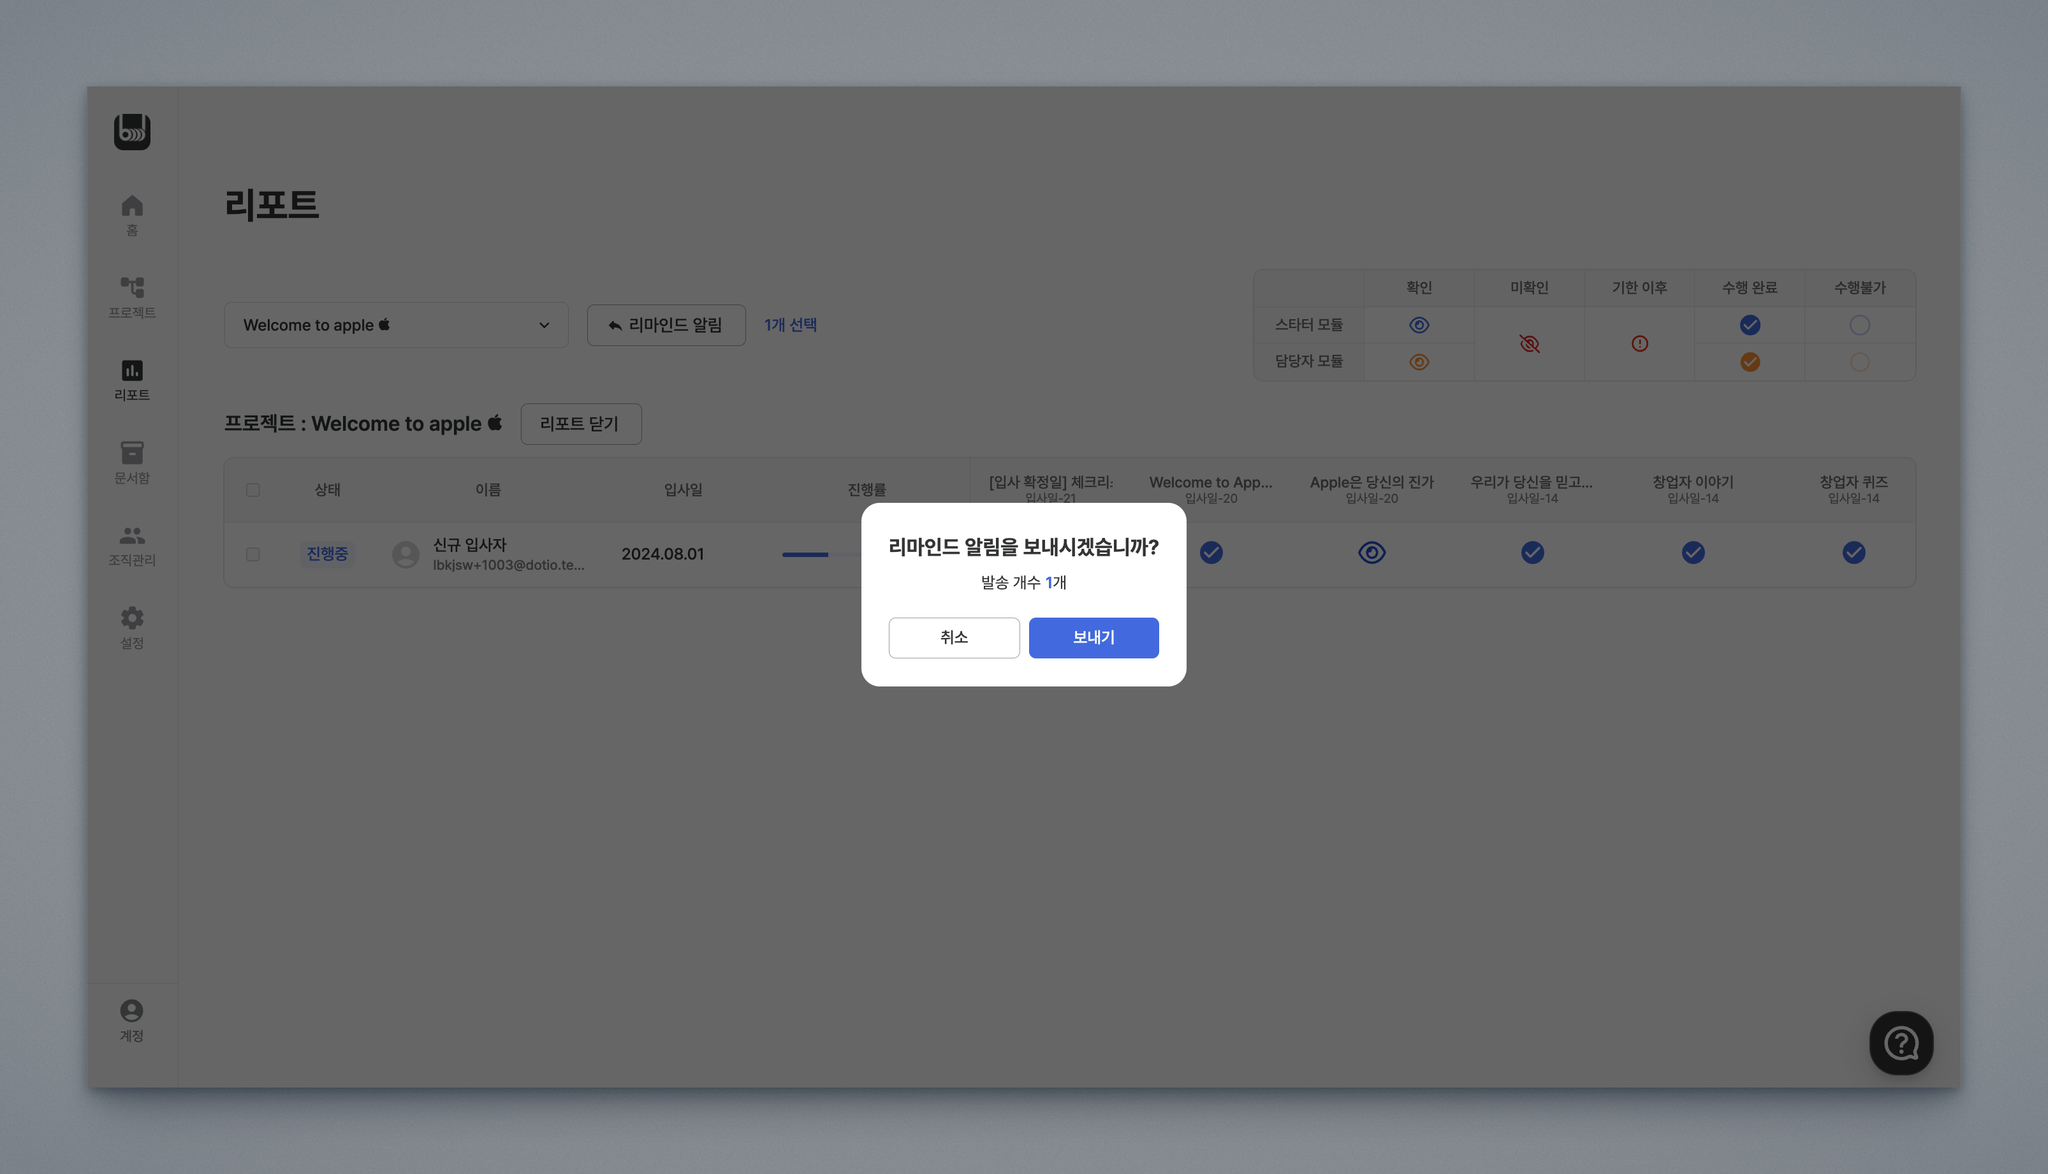The height and width of the screenshot is (1174, 2048).
Task: Click 진행률 column header
Action: 866,490
